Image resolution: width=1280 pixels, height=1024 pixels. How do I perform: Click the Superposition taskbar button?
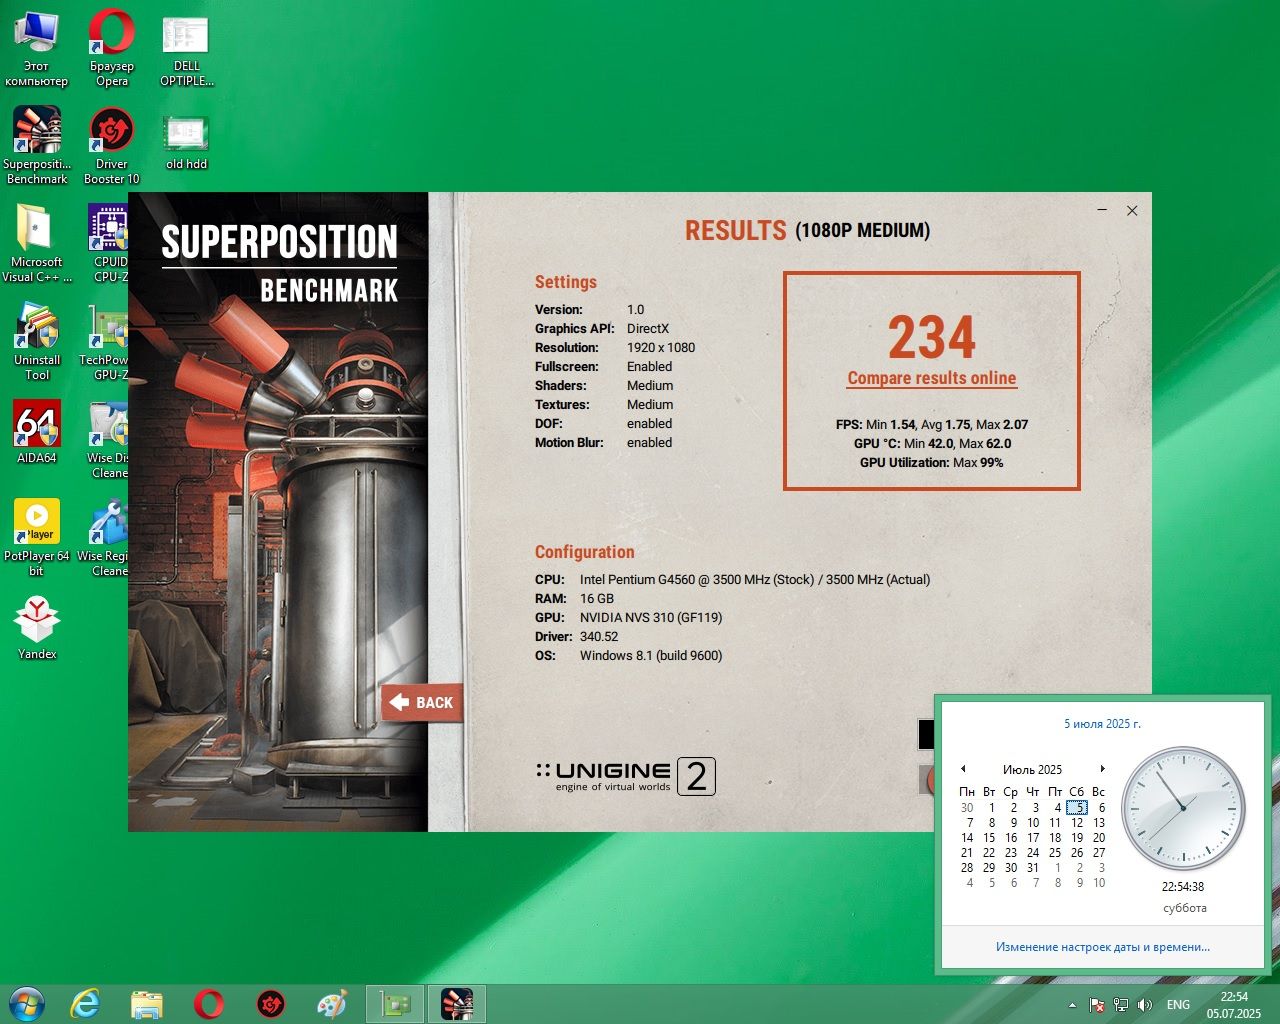[457, 1003]
